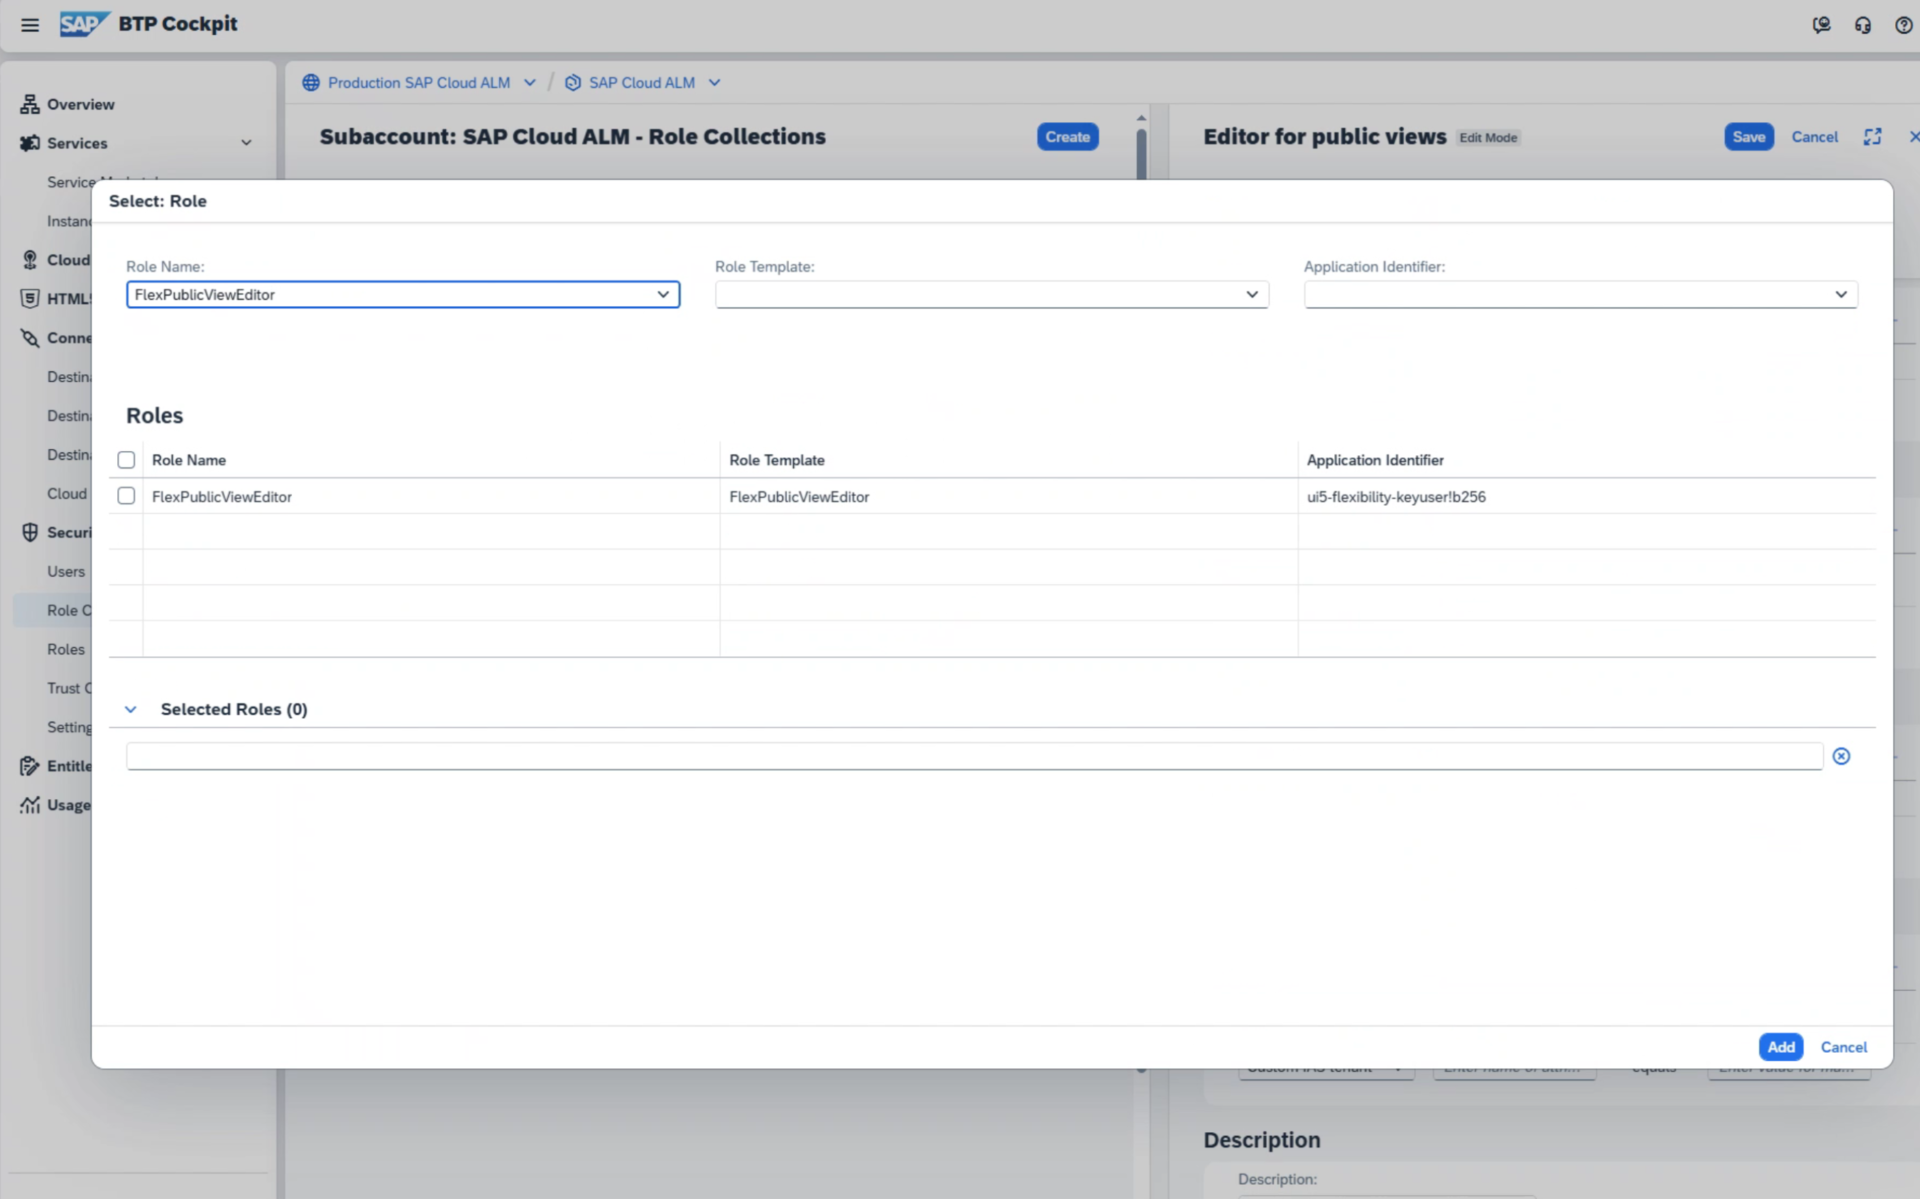This screenshot has height=1199, width=1920.
Task: Cancel the Select Role dialog
Action: [x=1843, y=1047]
